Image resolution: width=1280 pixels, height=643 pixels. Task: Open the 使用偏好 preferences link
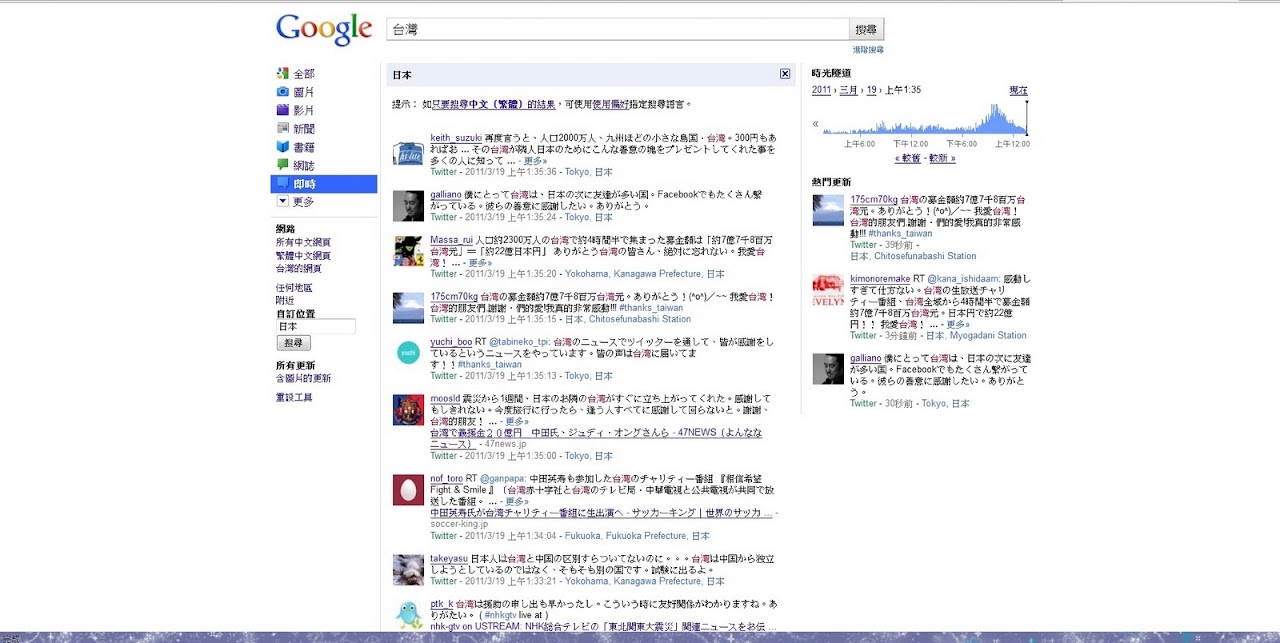pos(611,104)
